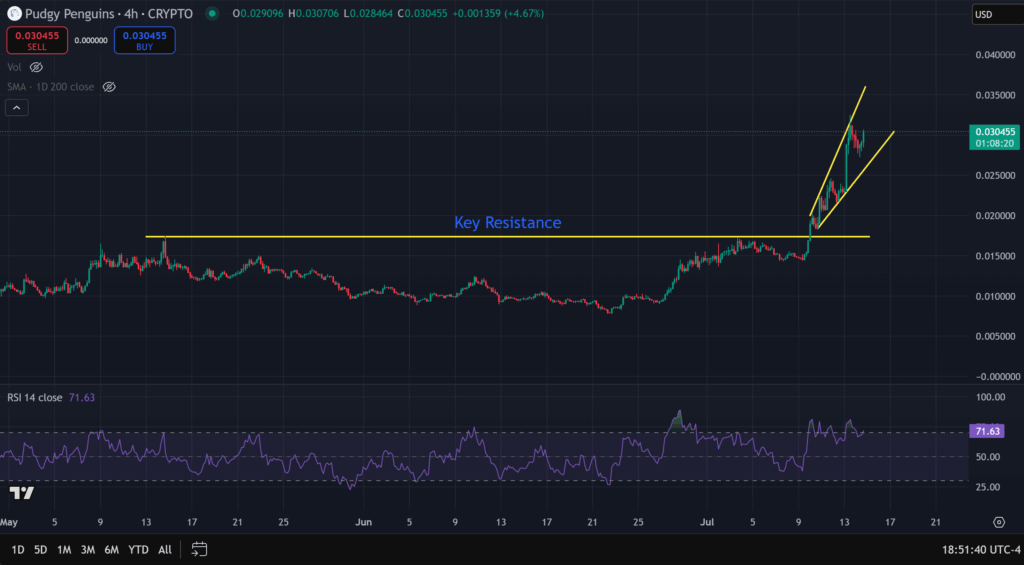Switch to the YTD time range
The width and height of the screenshot is (1024, 565).
pyautogui.click(x=139, y=549)
